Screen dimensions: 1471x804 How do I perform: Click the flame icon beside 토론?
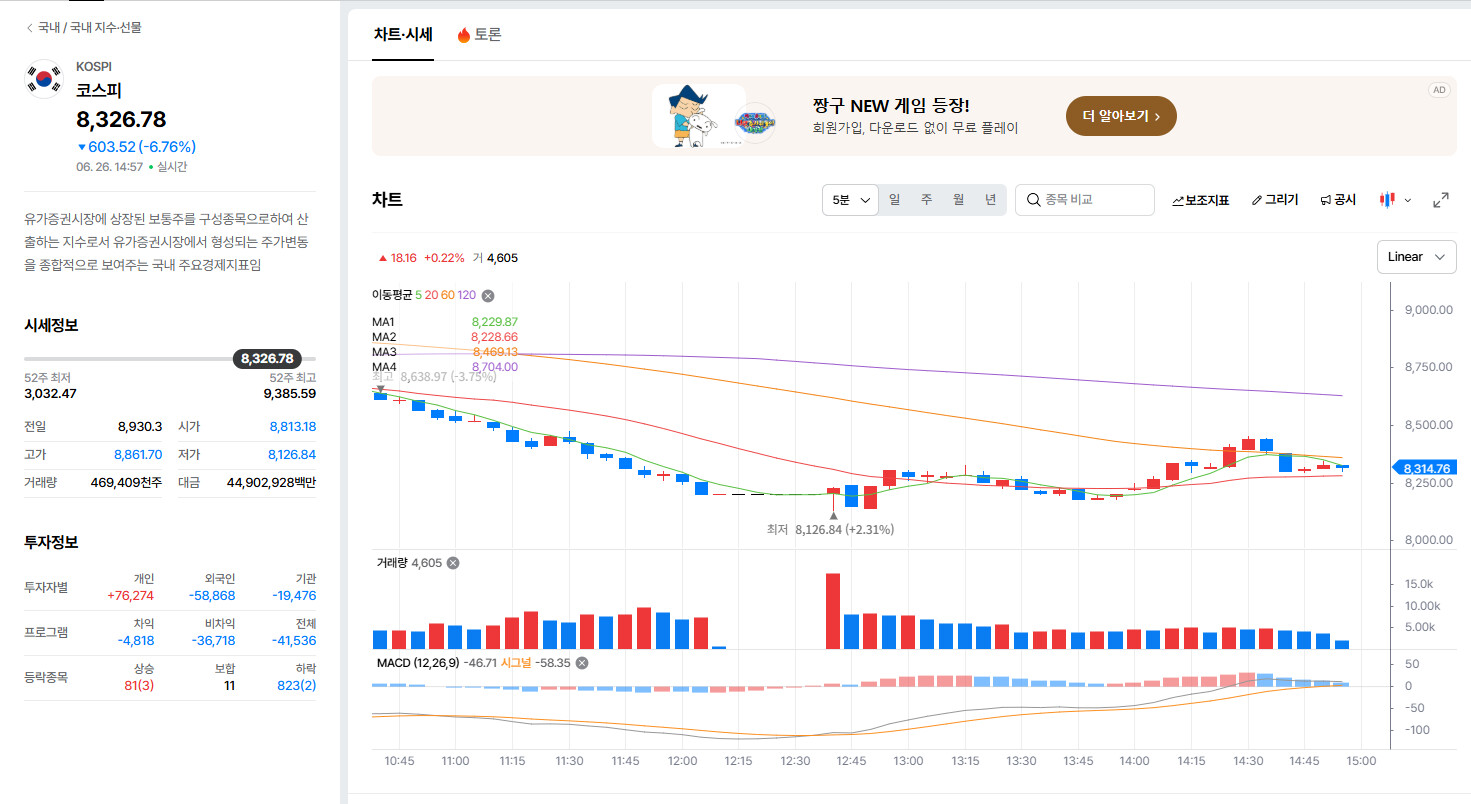(x=464, y=35)
